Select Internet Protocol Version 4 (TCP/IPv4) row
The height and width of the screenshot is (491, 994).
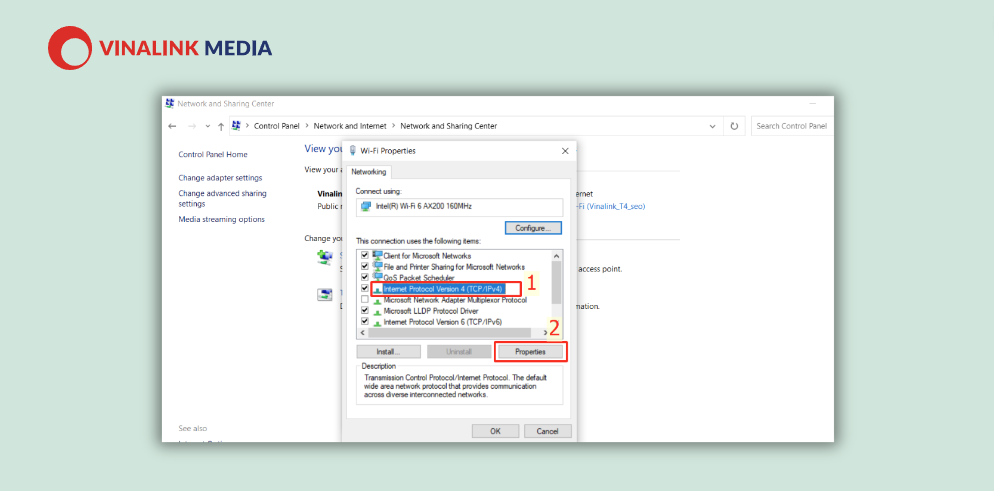tap(443, 289)
